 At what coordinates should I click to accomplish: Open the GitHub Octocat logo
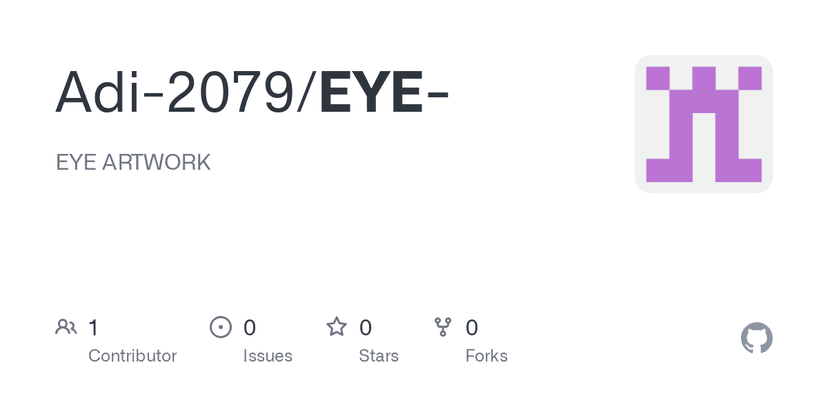pyautogui.click(x=757, y=338)
